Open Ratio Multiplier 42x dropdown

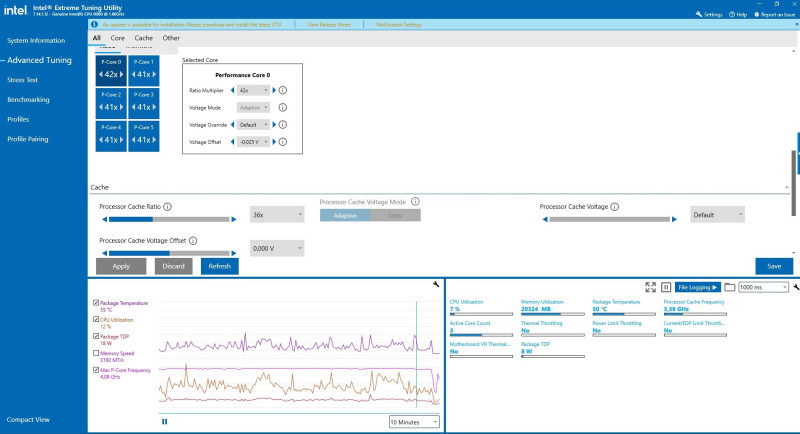click(253, 90)
